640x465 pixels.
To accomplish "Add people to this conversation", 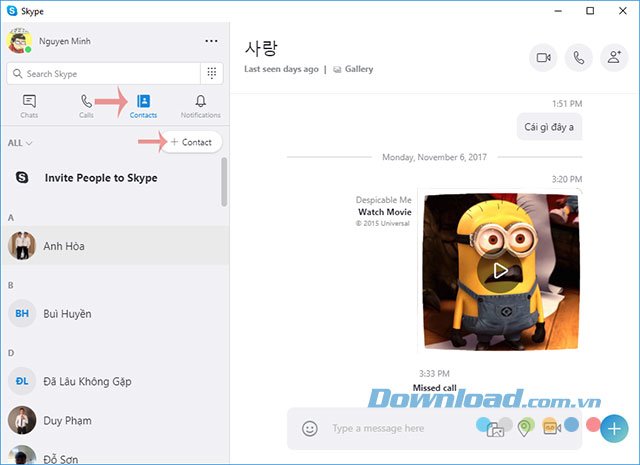I will coord(614,58).
